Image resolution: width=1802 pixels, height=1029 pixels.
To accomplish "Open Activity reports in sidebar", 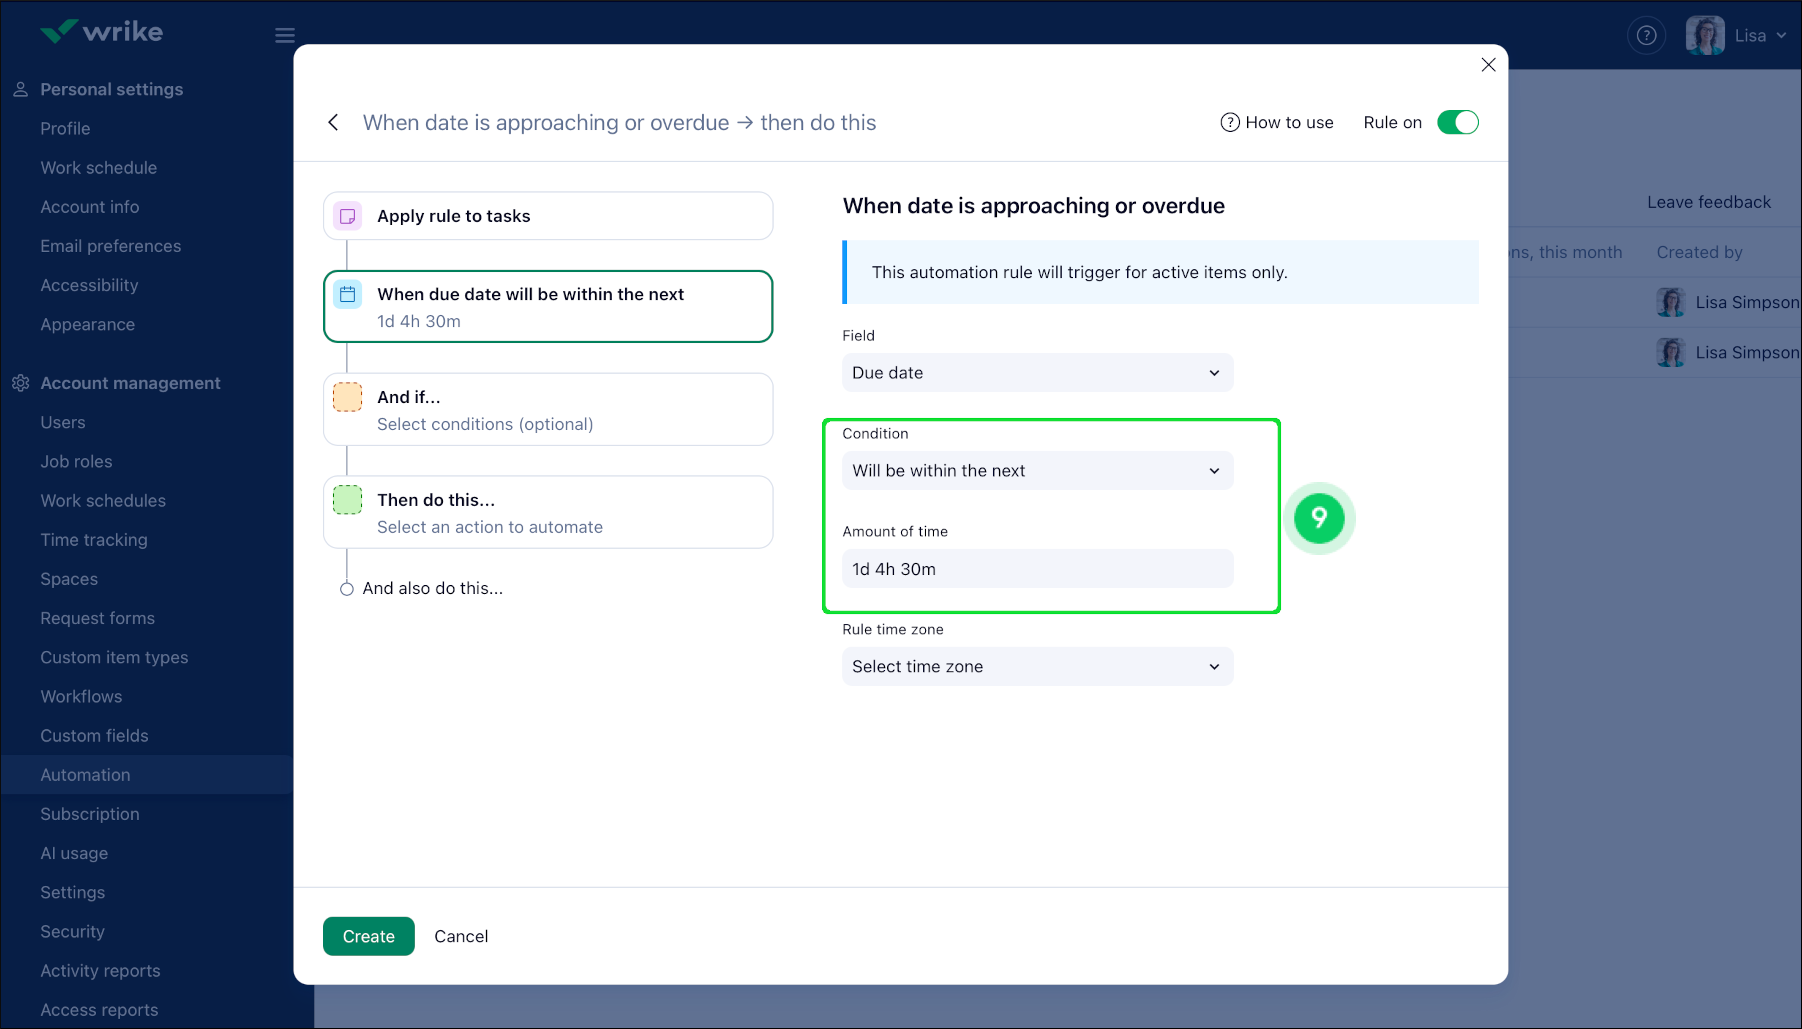I will point(100,971).
